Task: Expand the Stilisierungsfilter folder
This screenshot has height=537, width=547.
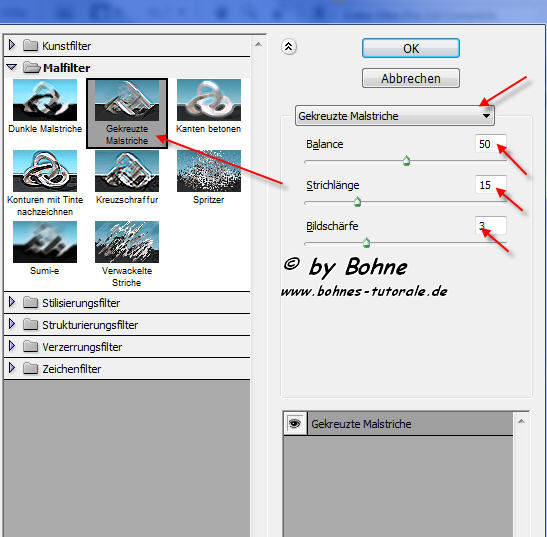Action: pos(12,302)
